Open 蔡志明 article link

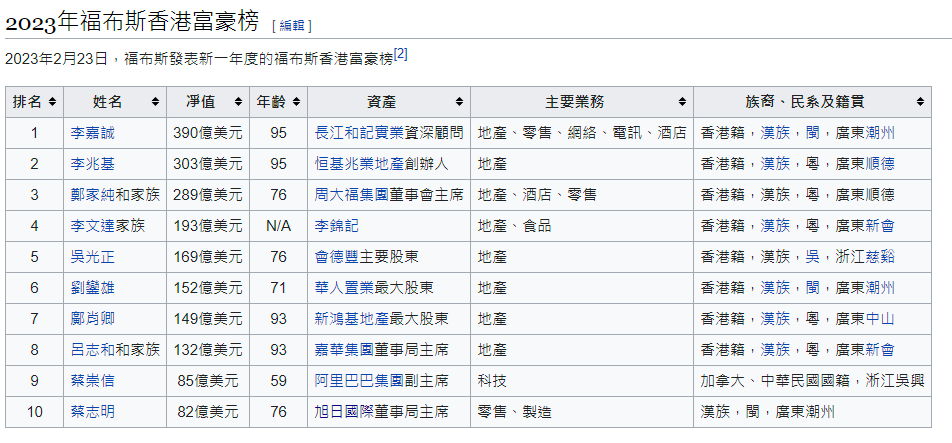92,411
